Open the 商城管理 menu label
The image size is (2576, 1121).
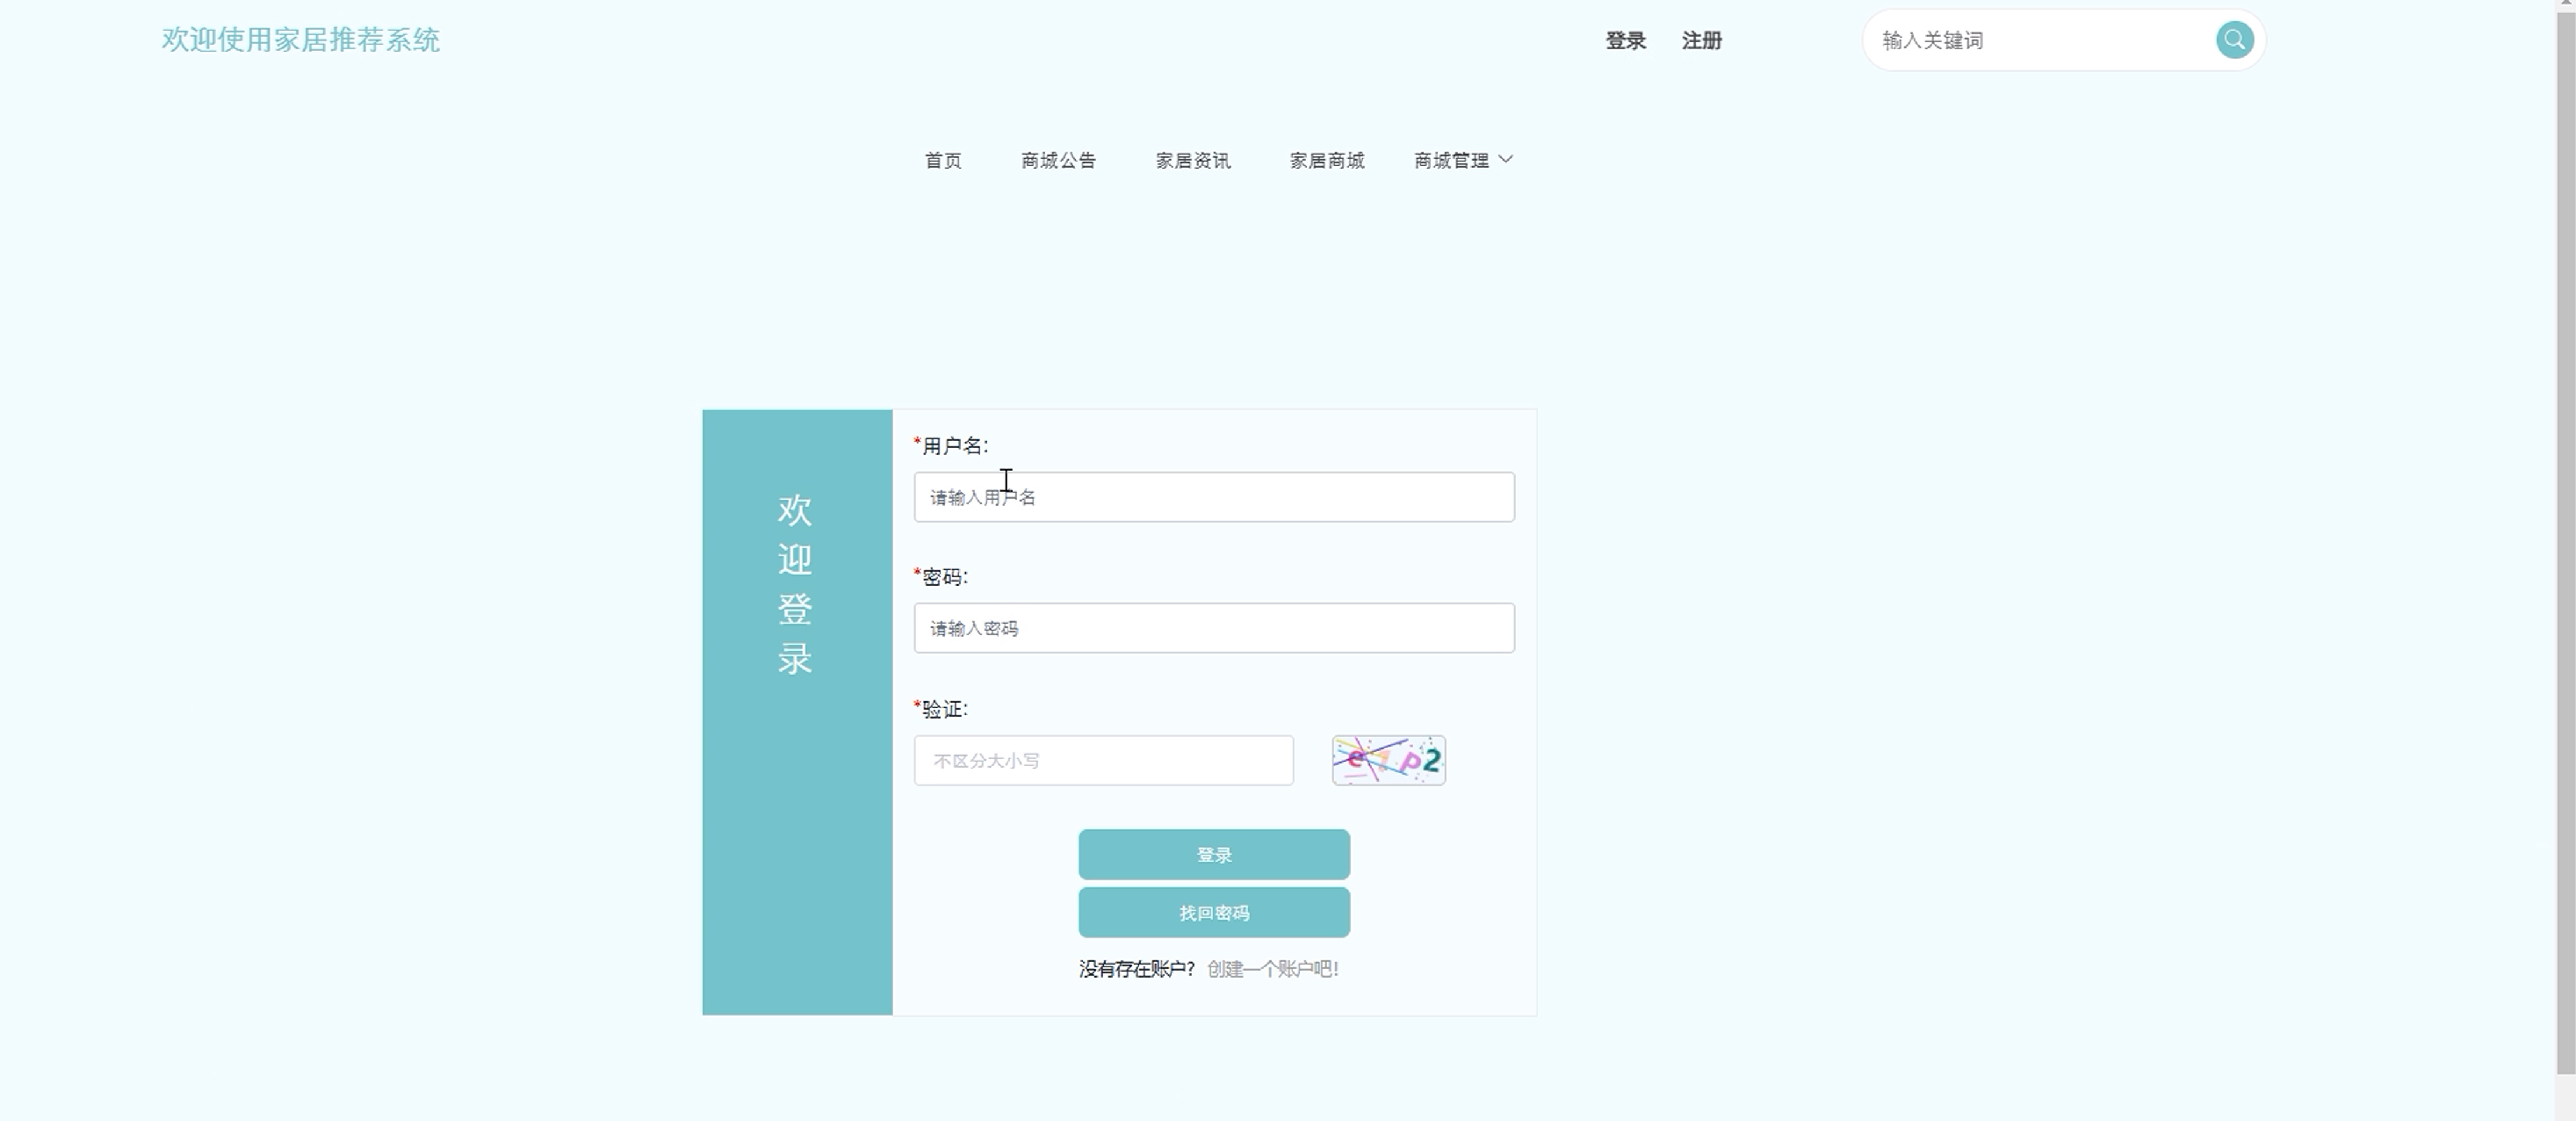(1451, 160)
